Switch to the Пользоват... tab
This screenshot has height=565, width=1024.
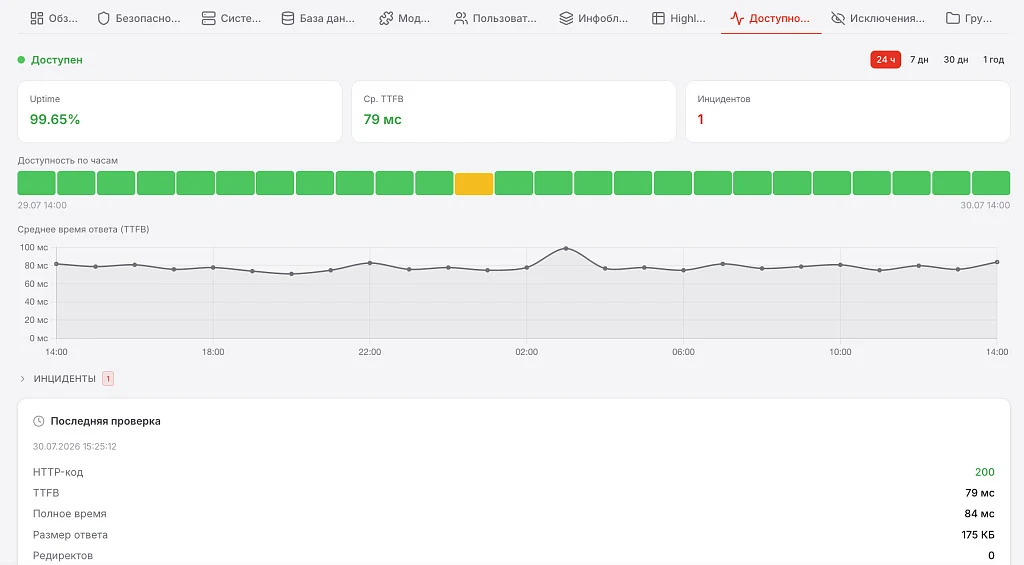(x=495, y=18)
